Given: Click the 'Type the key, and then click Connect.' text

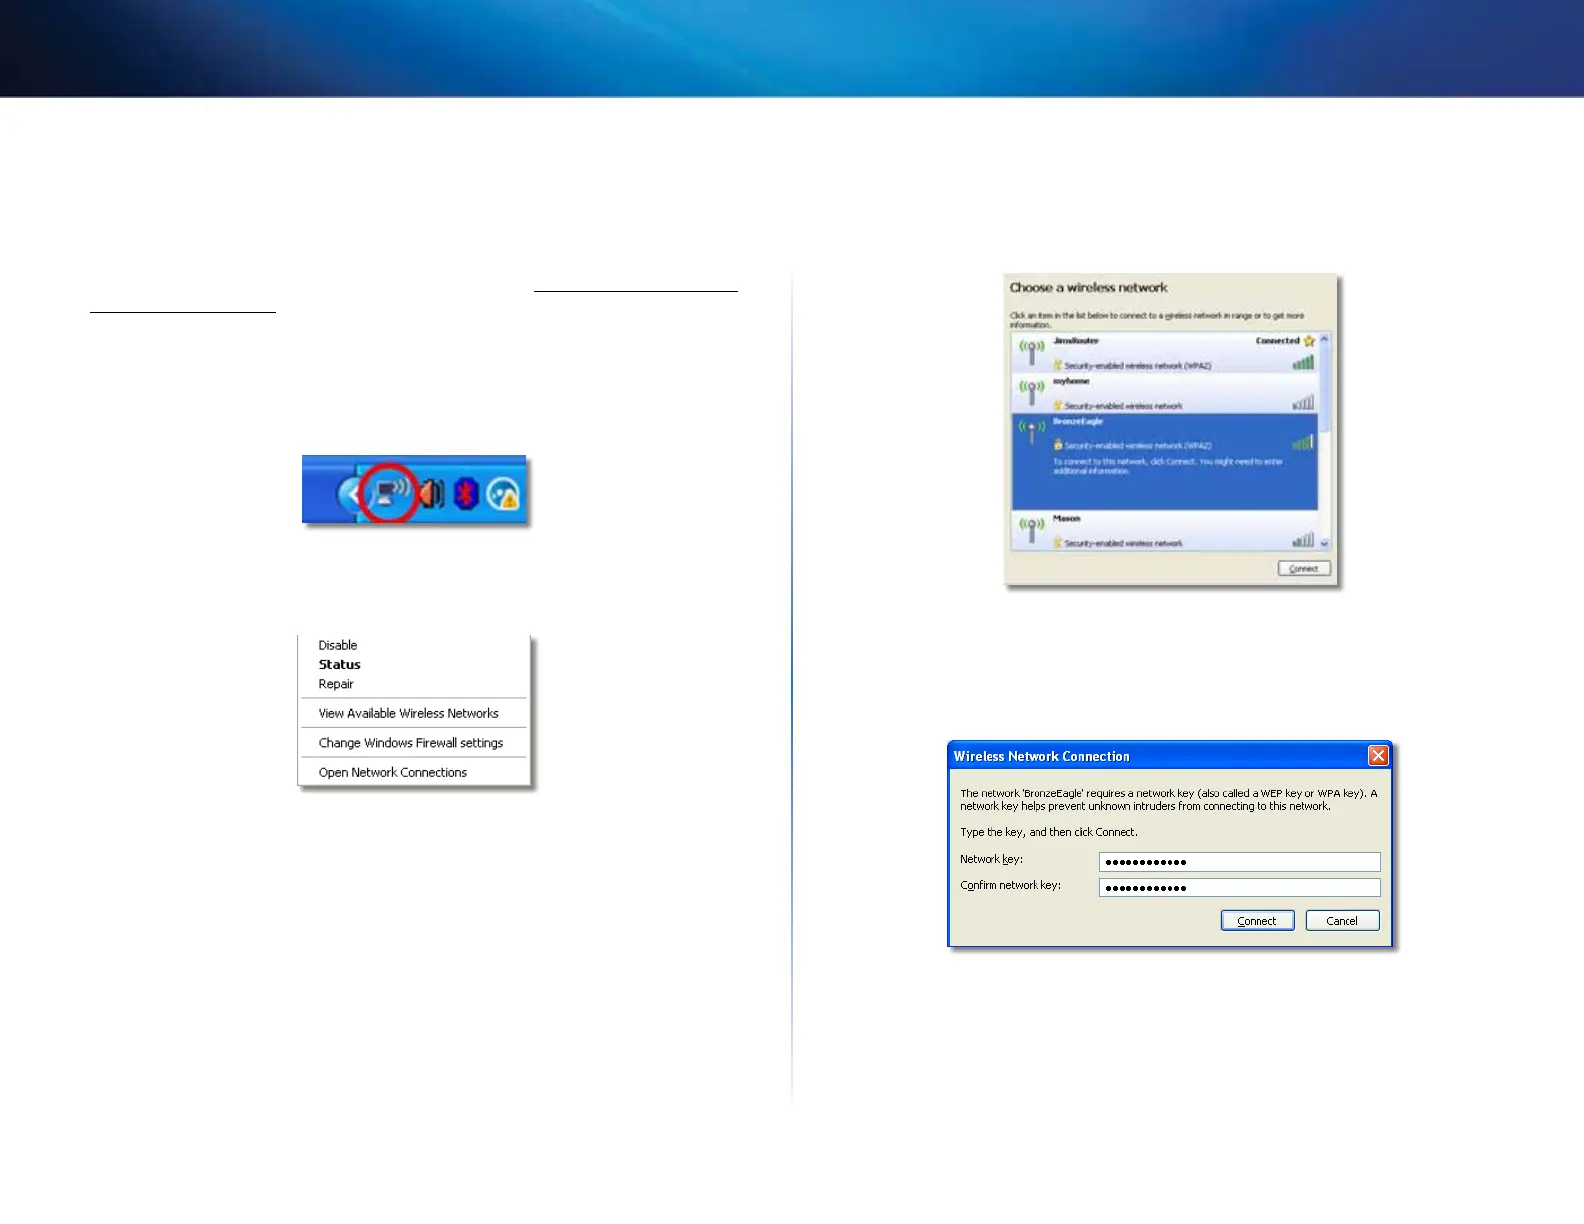Looking at the screenshot, I should click(x=1049, y=832).
